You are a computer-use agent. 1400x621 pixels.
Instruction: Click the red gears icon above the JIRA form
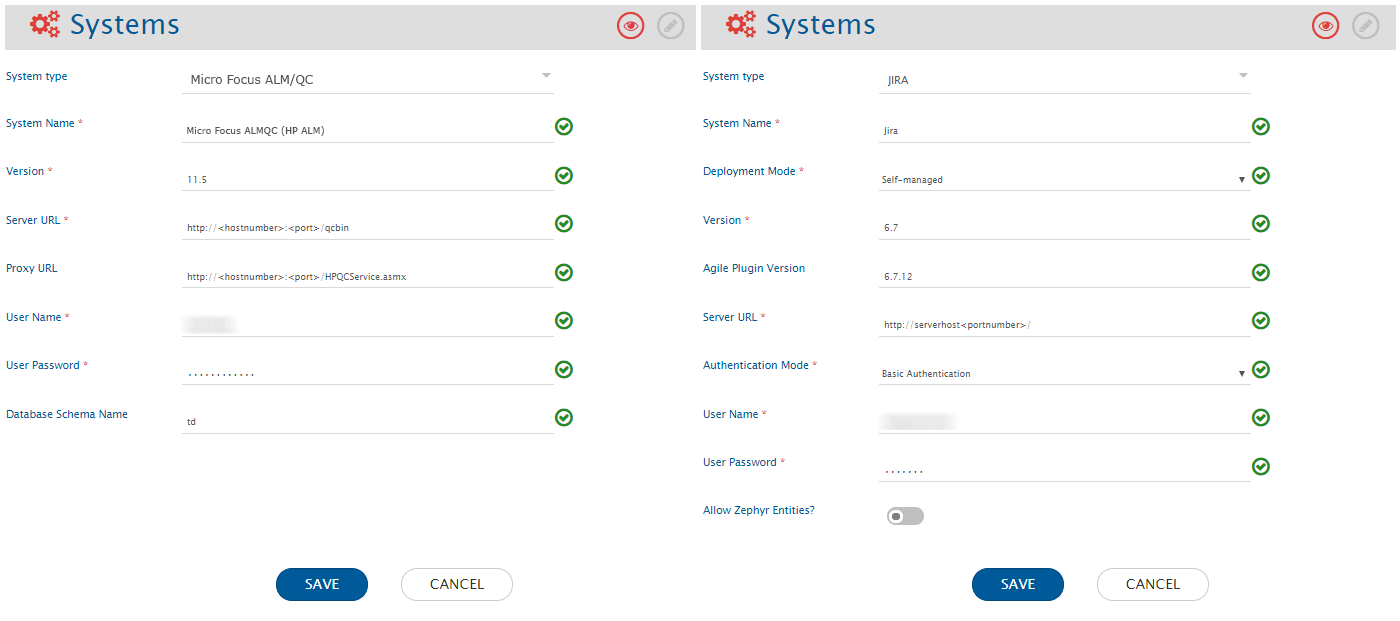pos(741,25)
